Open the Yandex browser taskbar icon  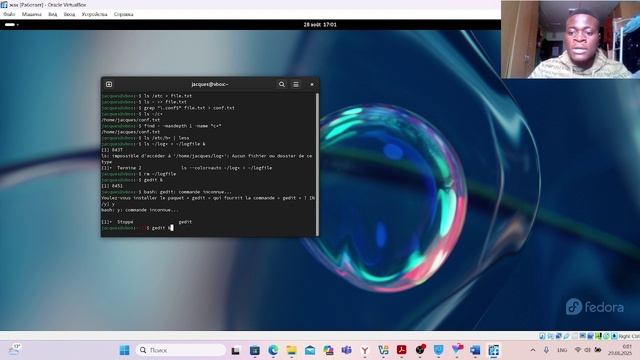[x=365, y=350]
